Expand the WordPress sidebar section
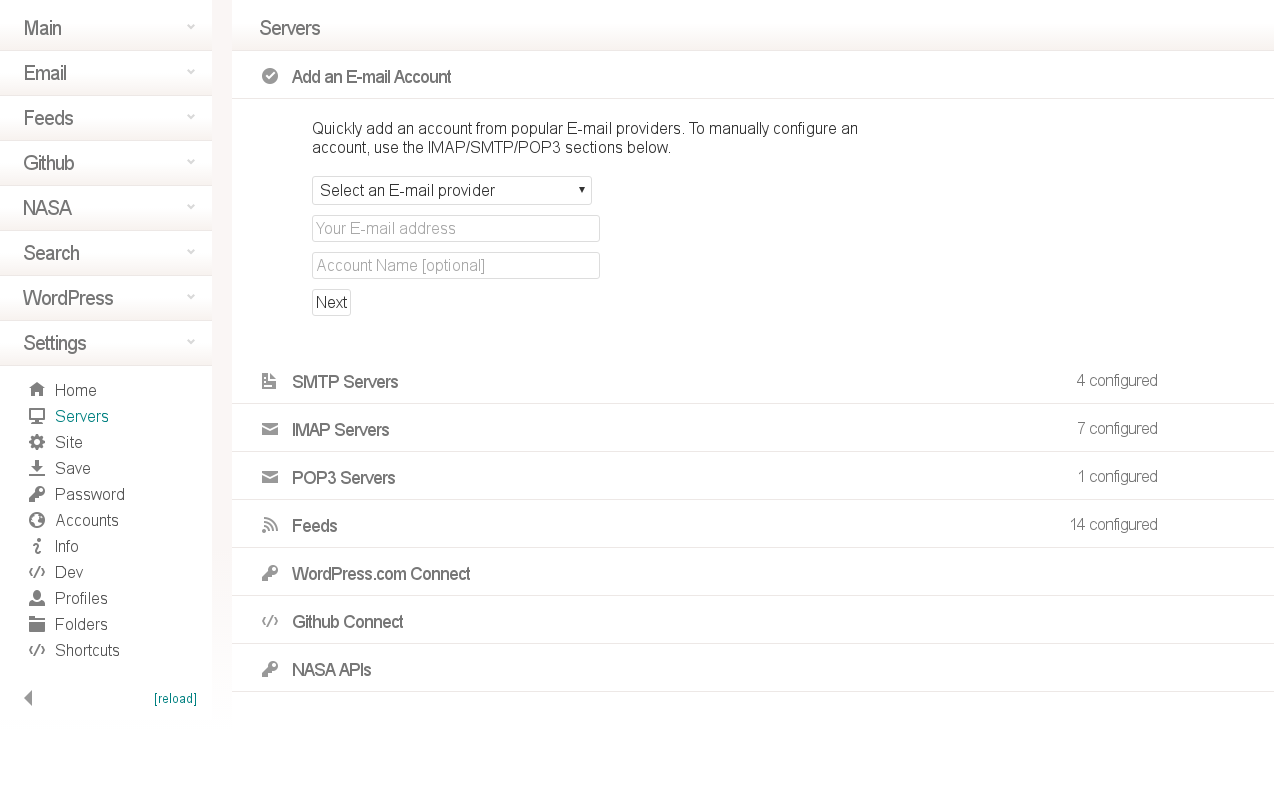The image size is (1274, 792). click(x=105, y=298)
